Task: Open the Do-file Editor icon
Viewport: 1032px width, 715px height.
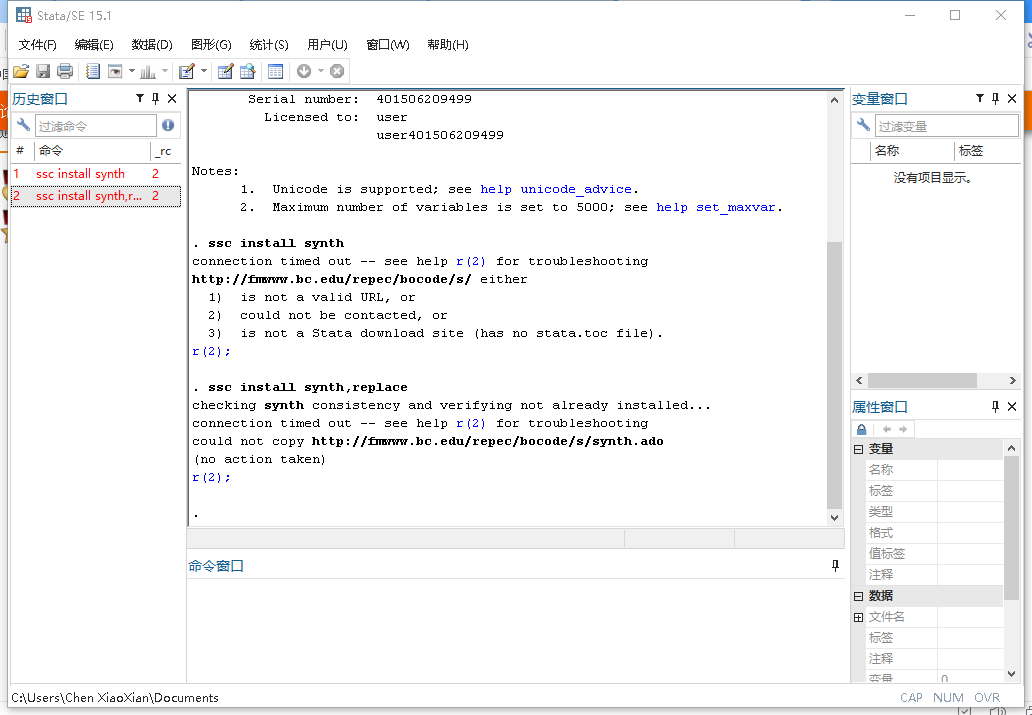Action: point(186,71)
